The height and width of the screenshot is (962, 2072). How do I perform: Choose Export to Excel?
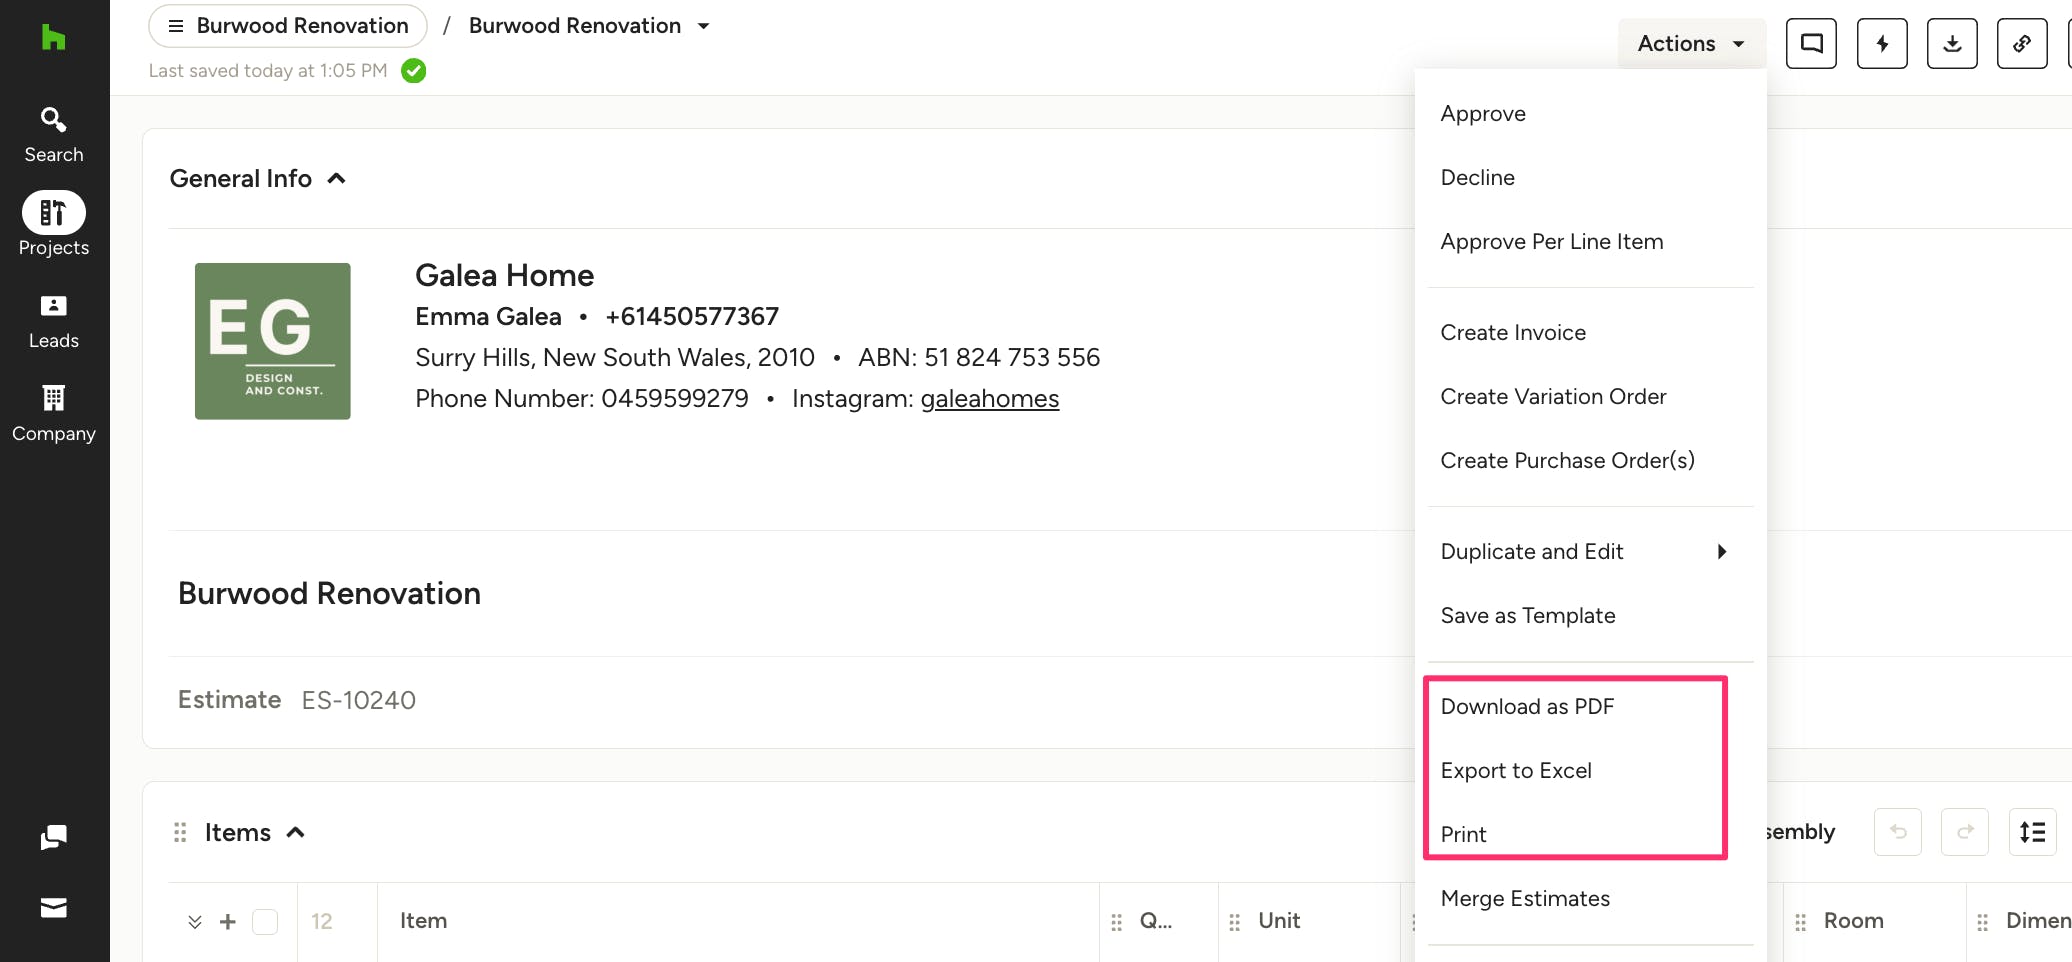point(1516,771)
